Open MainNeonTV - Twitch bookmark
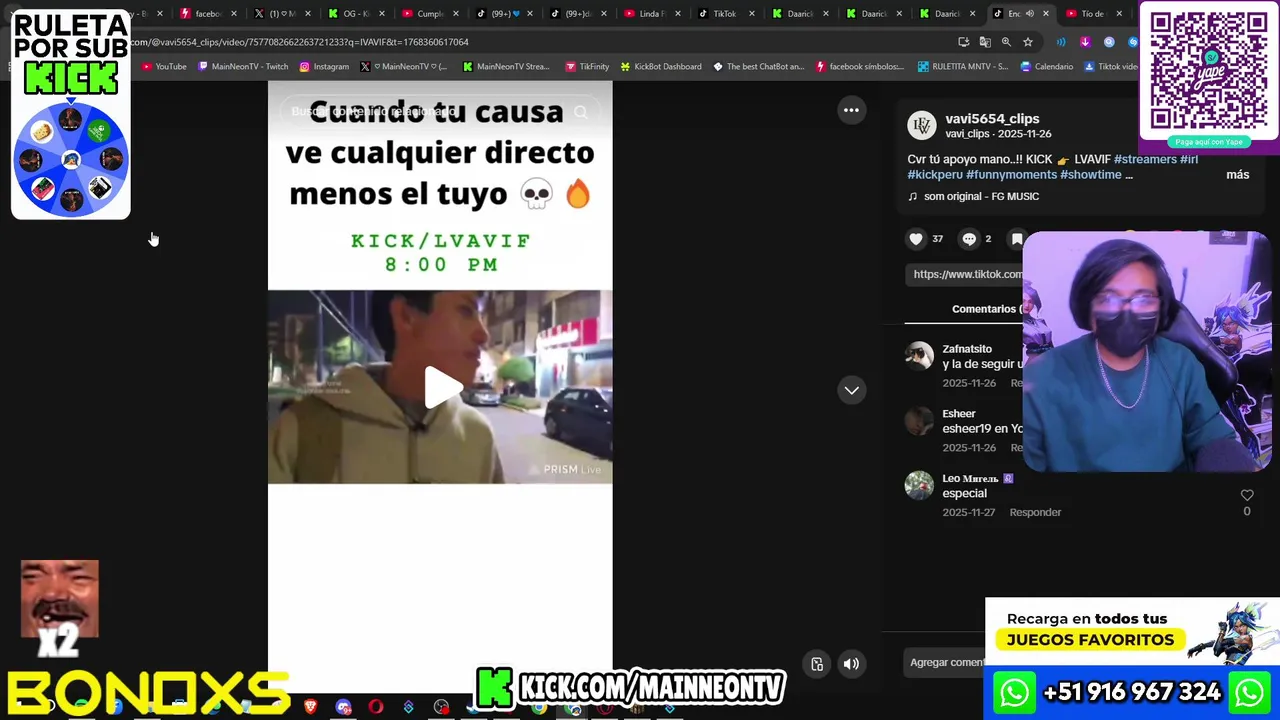 click(243, 67)
